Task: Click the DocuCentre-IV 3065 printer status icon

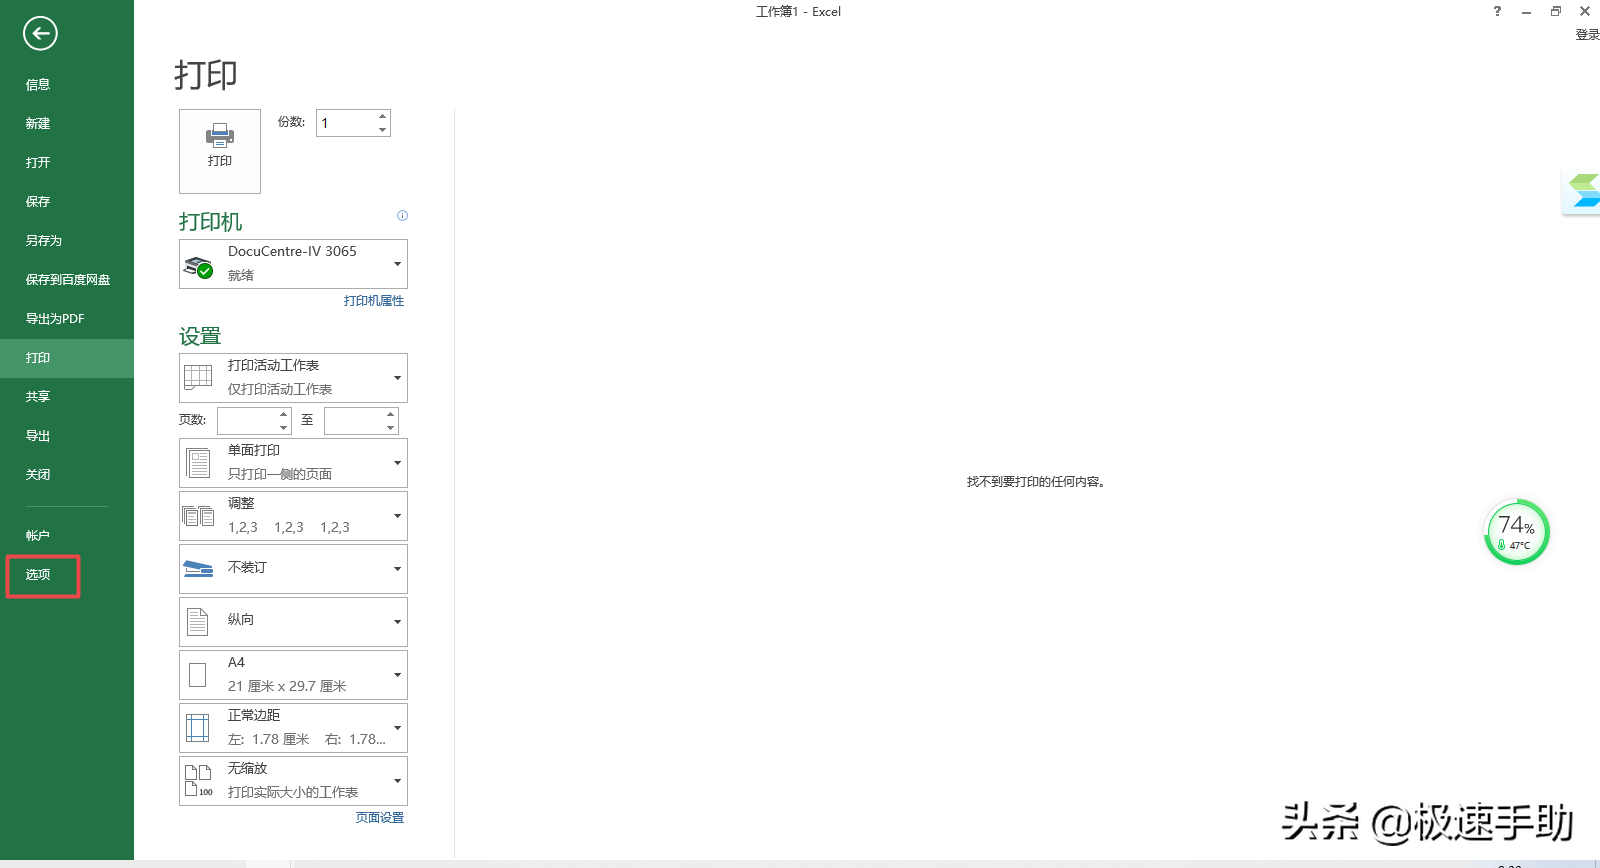Action: 198,265
